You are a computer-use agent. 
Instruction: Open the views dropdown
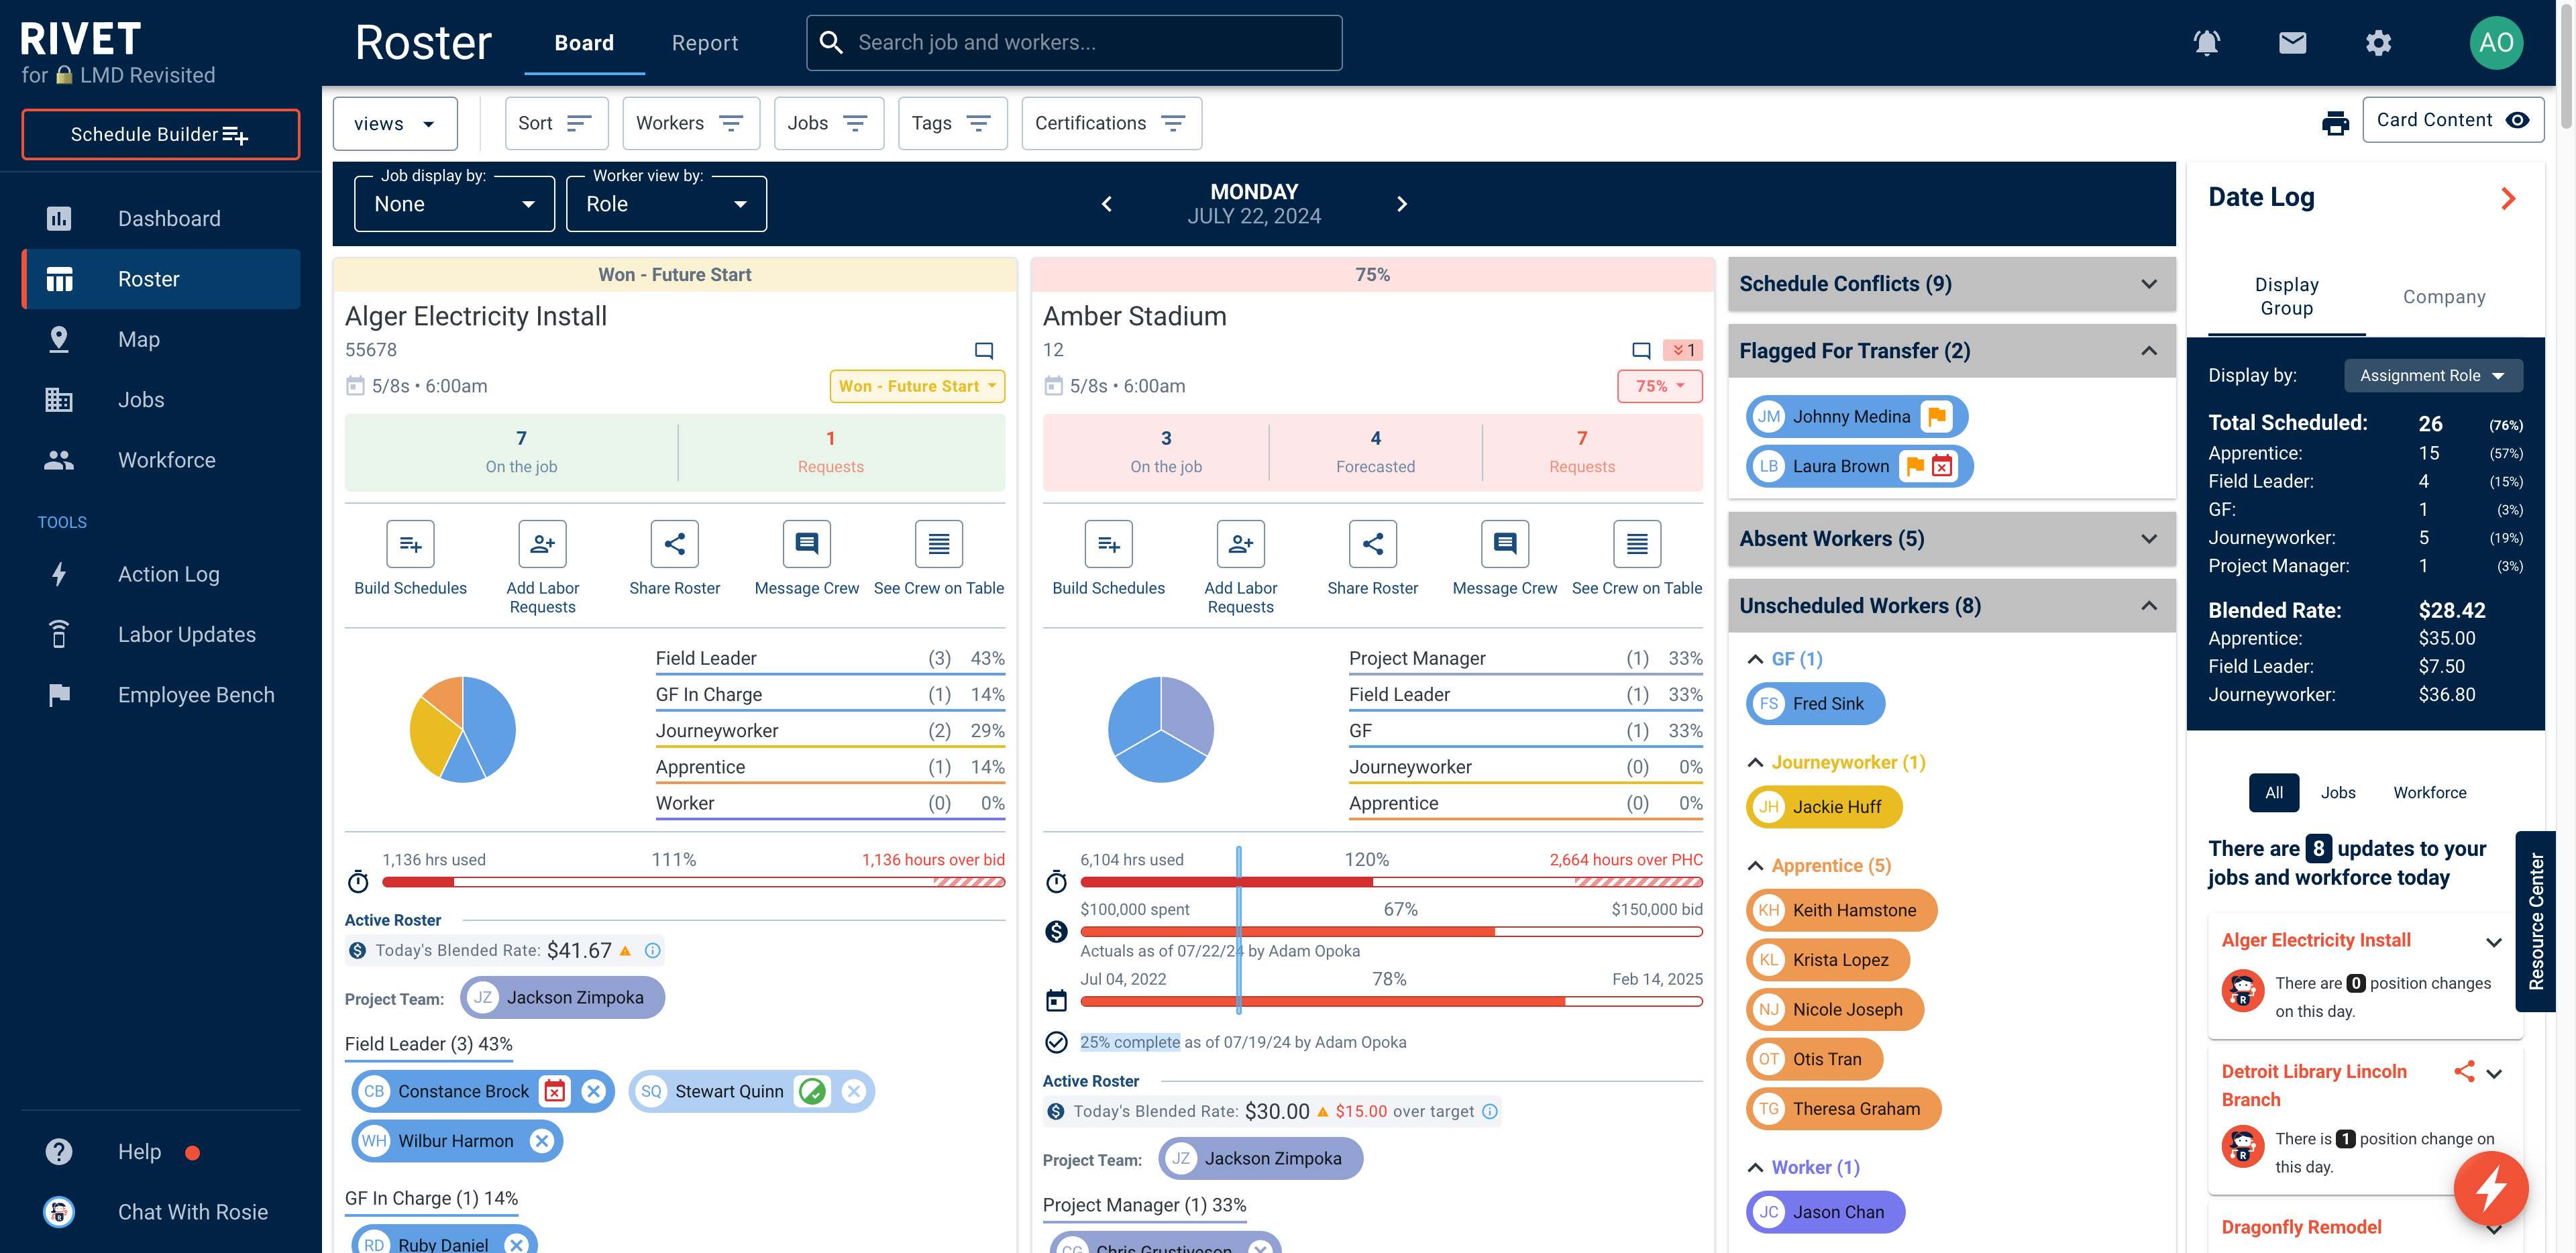394,123
